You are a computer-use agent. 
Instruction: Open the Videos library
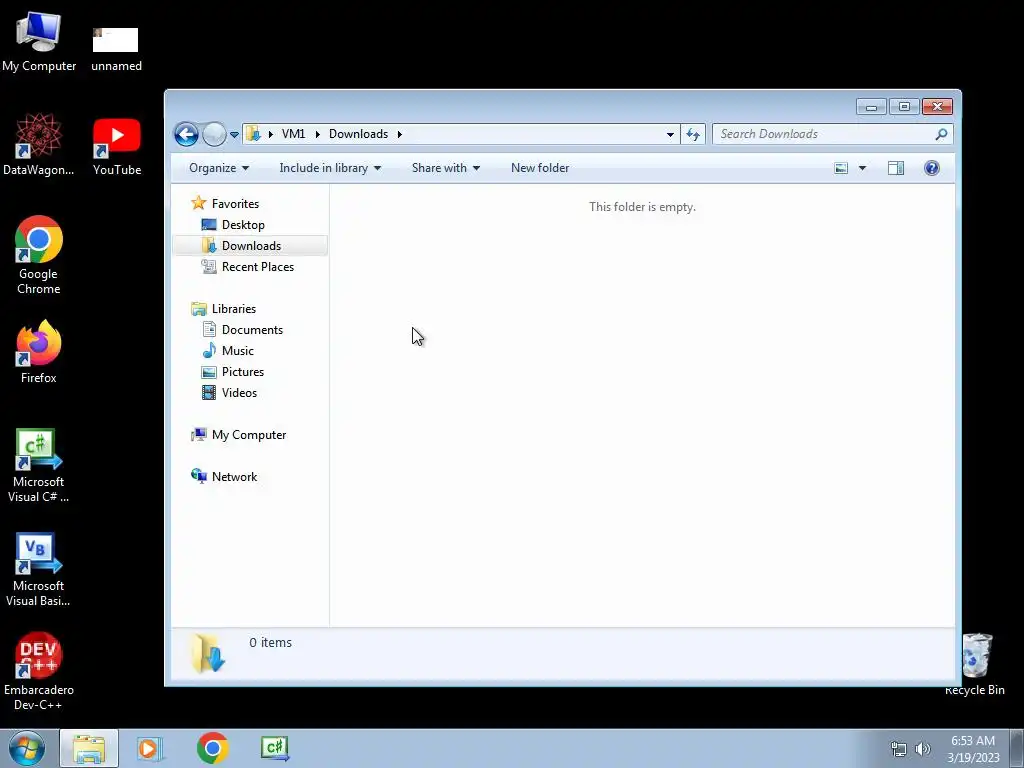point(239,392)
